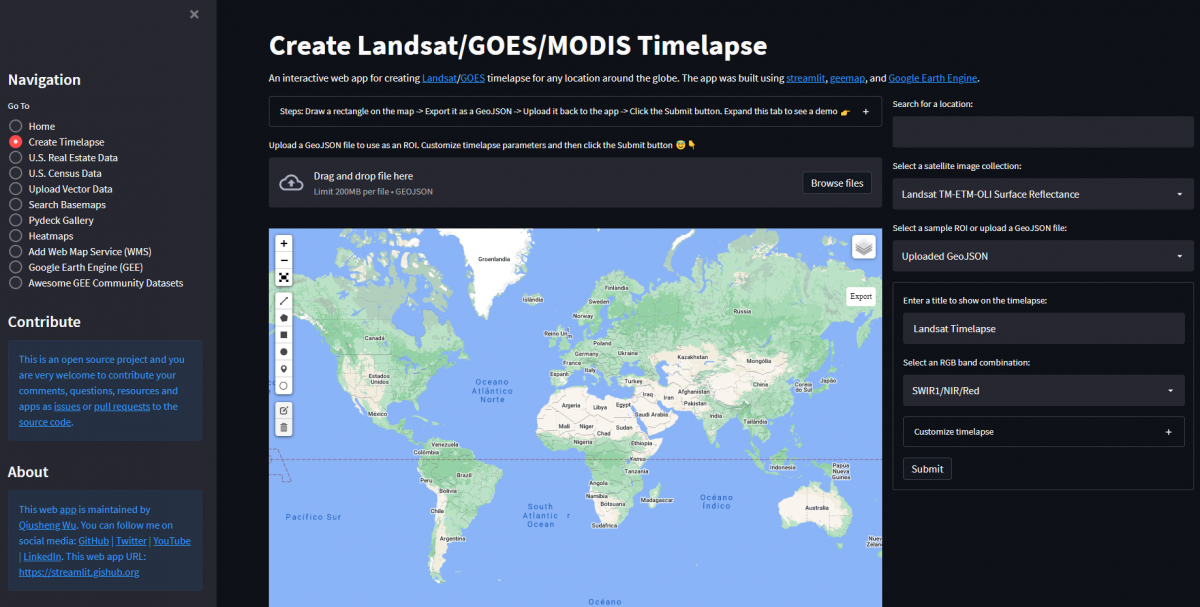Open the Landsat link
This screenshot has width=1200, height=607.
(x=439, y=78)
